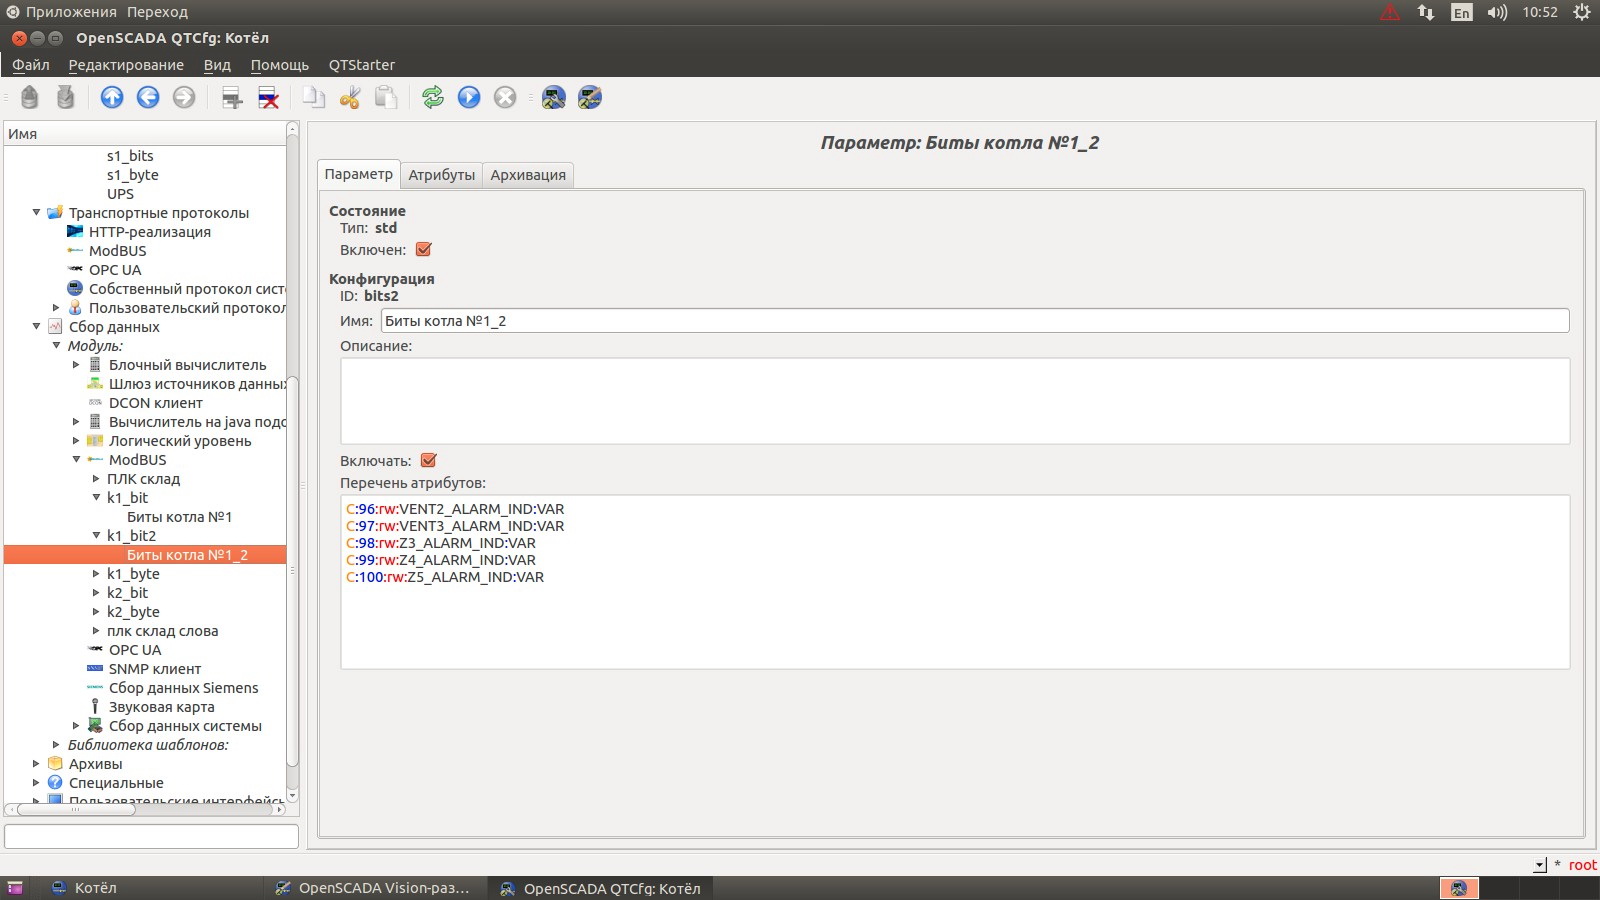Toggle the 'Включать' checkbox
This screenshot has width=1600, height=900.
tap(429, 461)
